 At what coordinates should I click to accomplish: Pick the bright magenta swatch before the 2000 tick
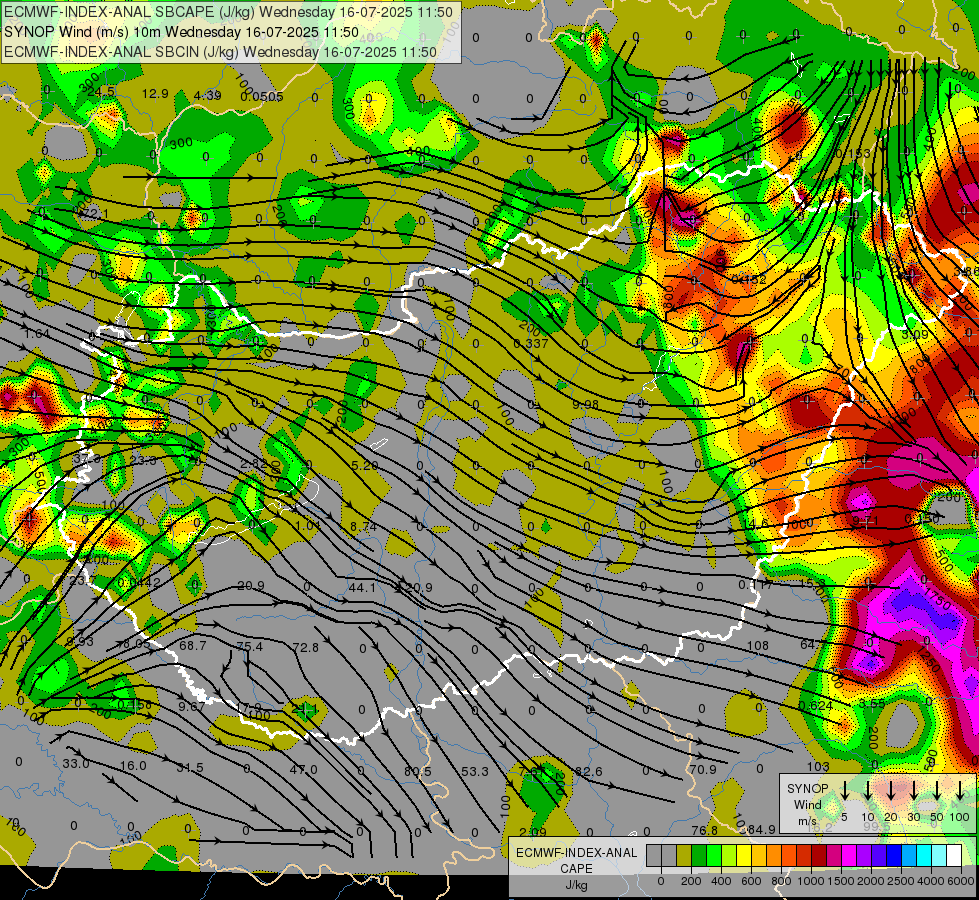[849, 855]
